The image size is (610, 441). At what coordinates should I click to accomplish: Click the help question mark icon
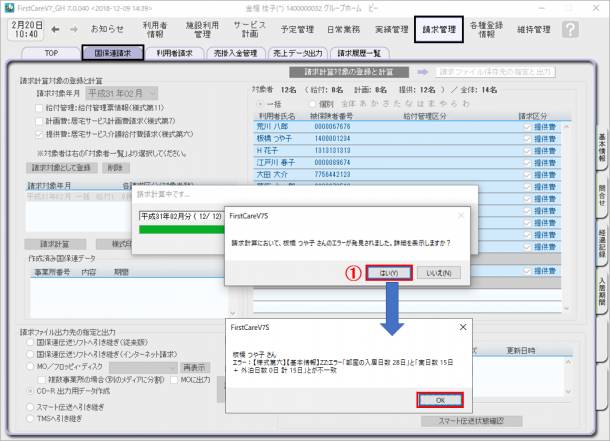point(570,30)
